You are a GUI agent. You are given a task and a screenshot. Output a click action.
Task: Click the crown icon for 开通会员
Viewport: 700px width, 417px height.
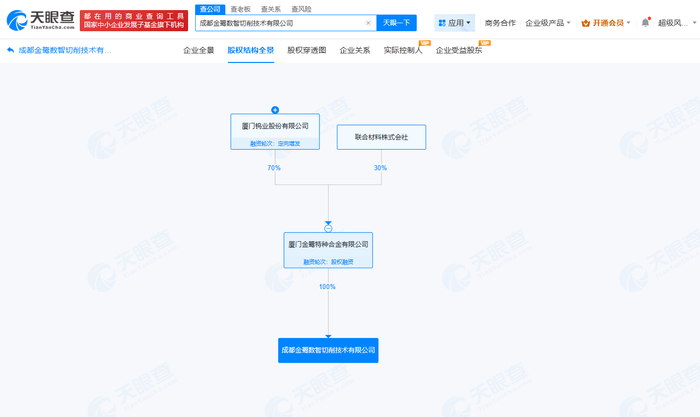(586, 23)
